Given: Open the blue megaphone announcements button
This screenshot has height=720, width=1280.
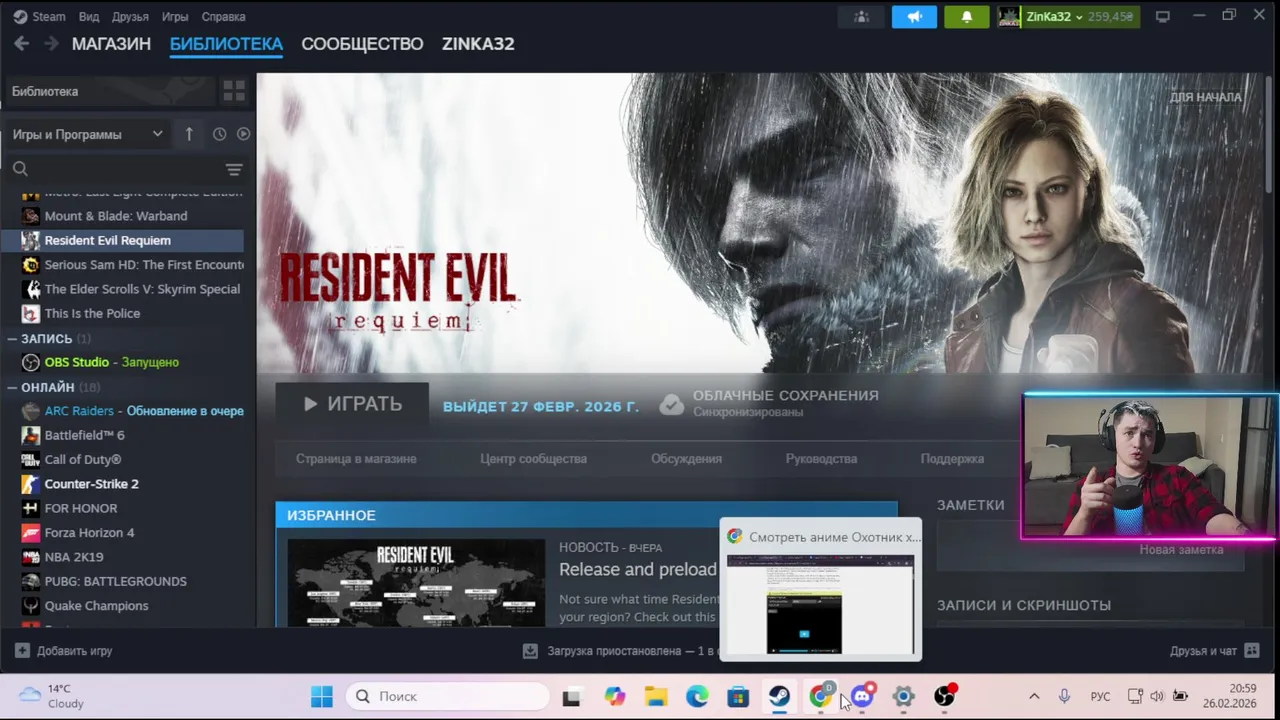Looking at the screenshot, I should (x=914, y=17).
